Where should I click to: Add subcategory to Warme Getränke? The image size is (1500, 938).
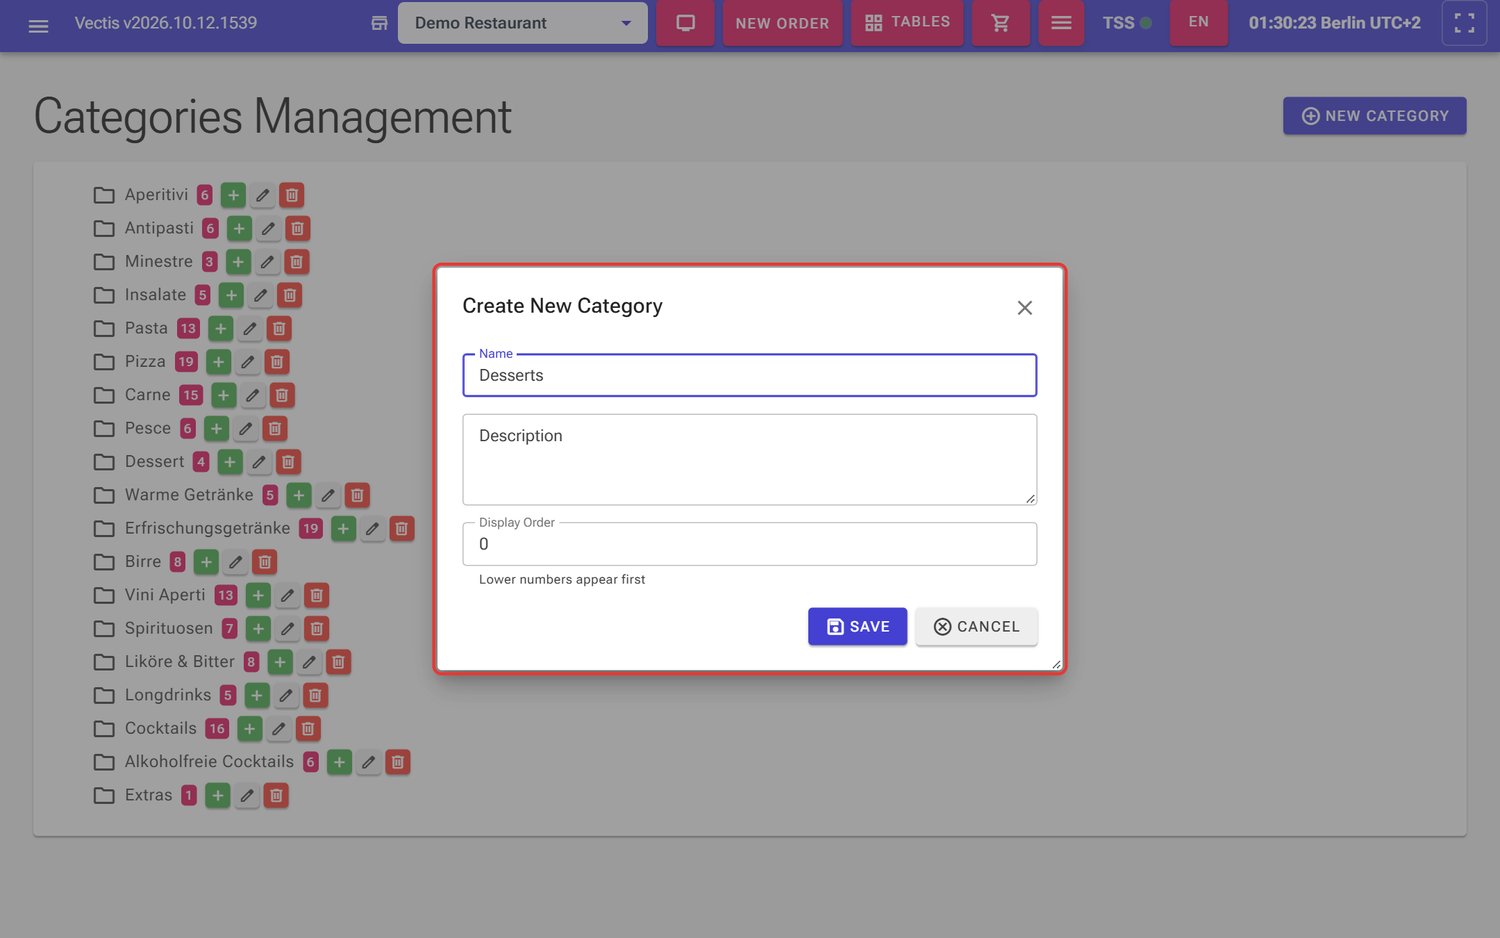[x=299, y=495]
